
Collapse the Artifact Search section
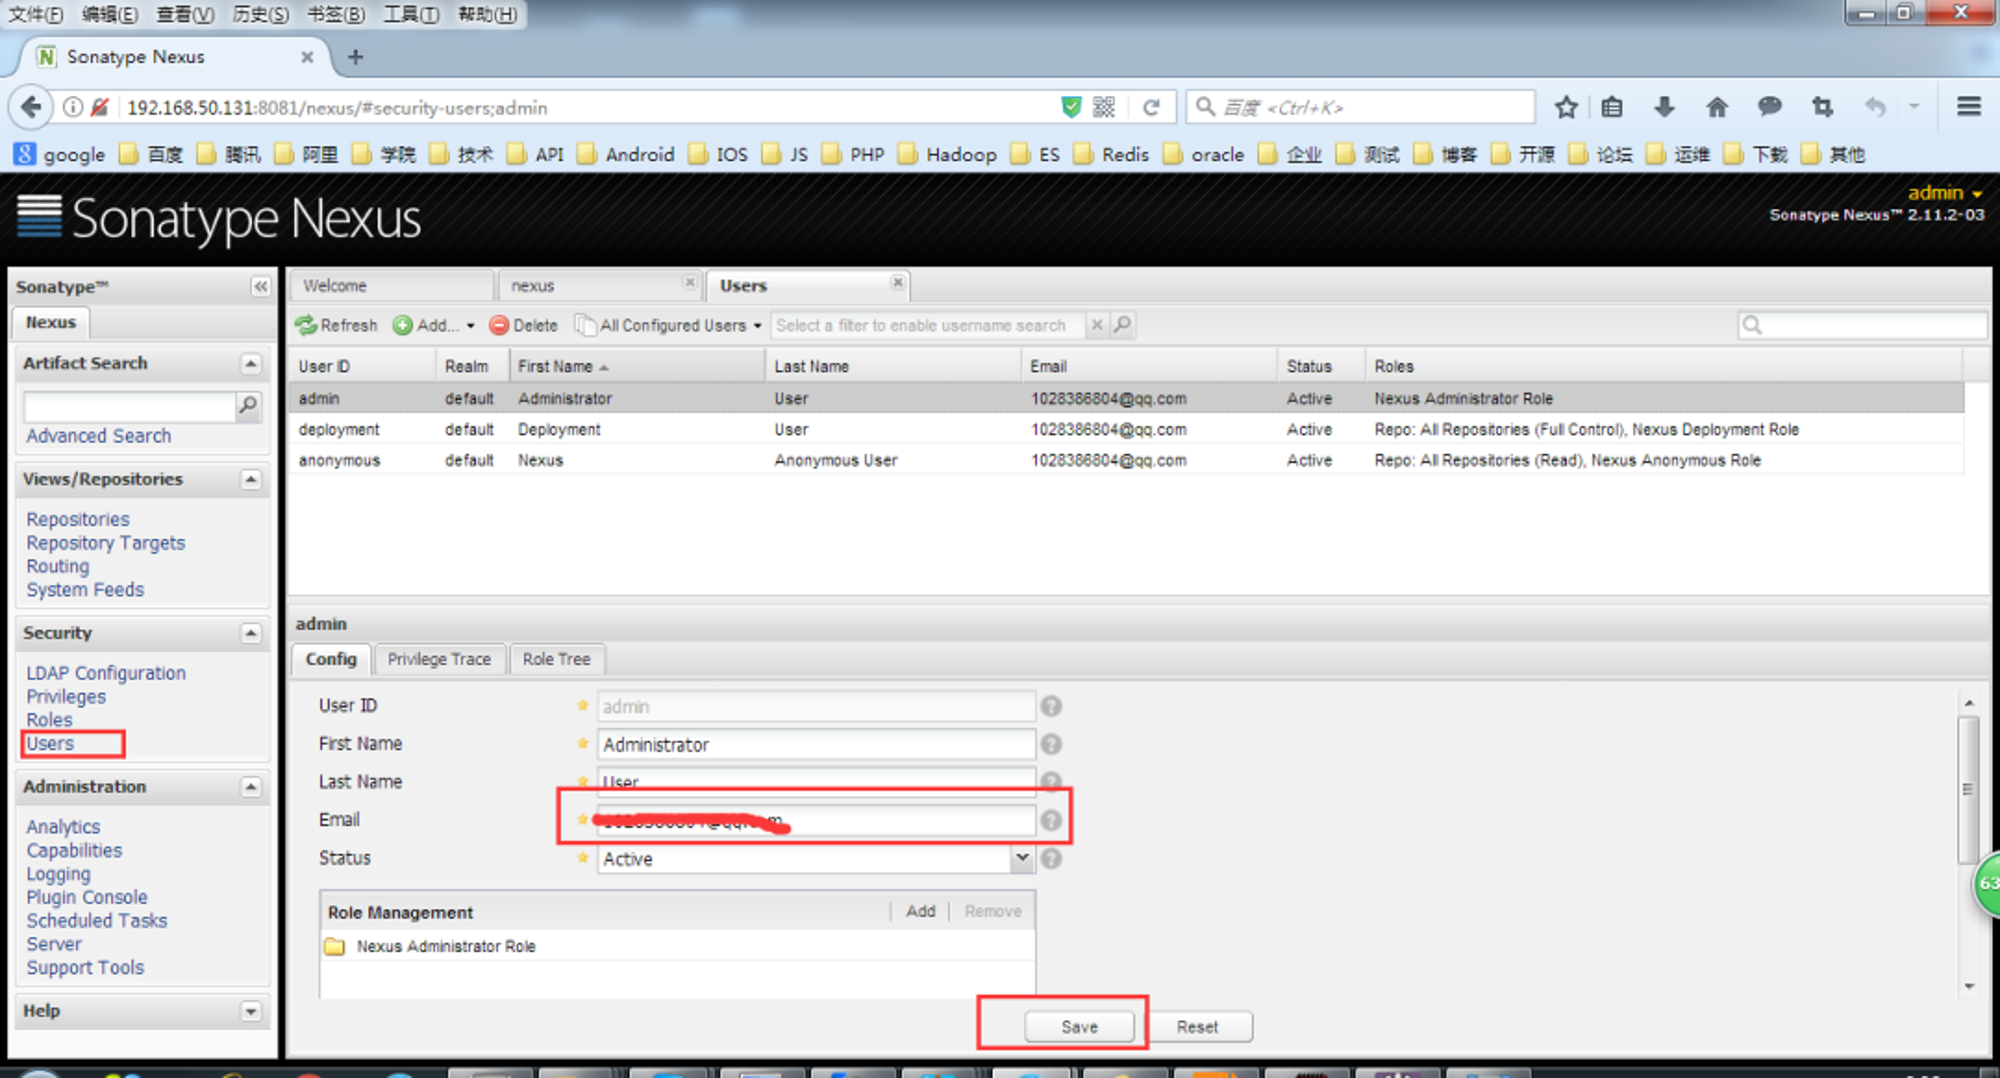click(x=251, y=364)
